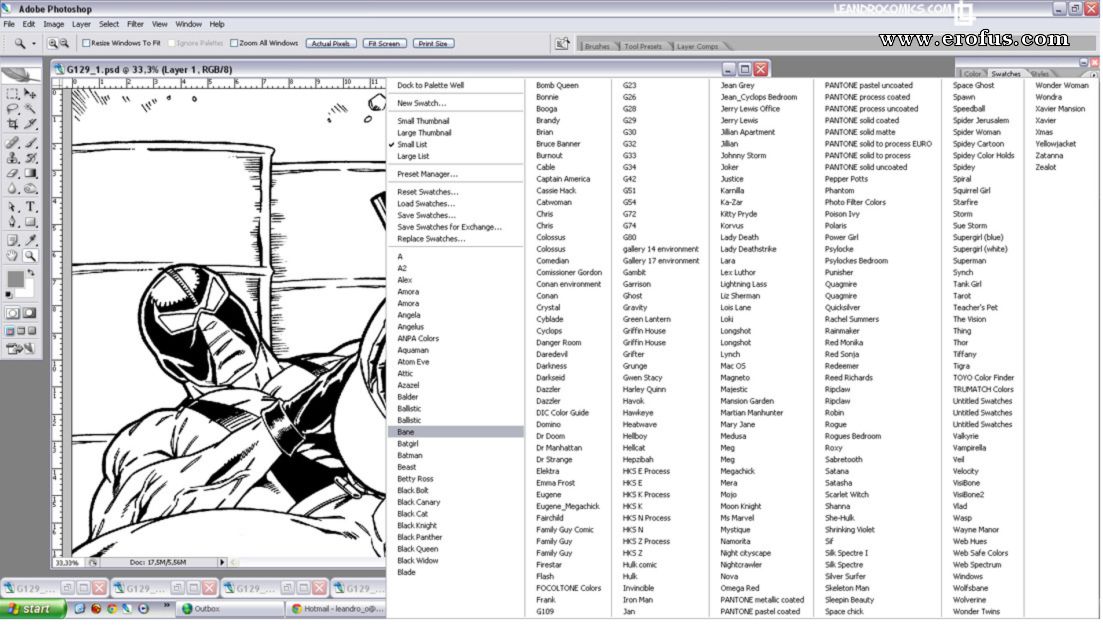Switch to Quick Mask mode

coord(30,313)
